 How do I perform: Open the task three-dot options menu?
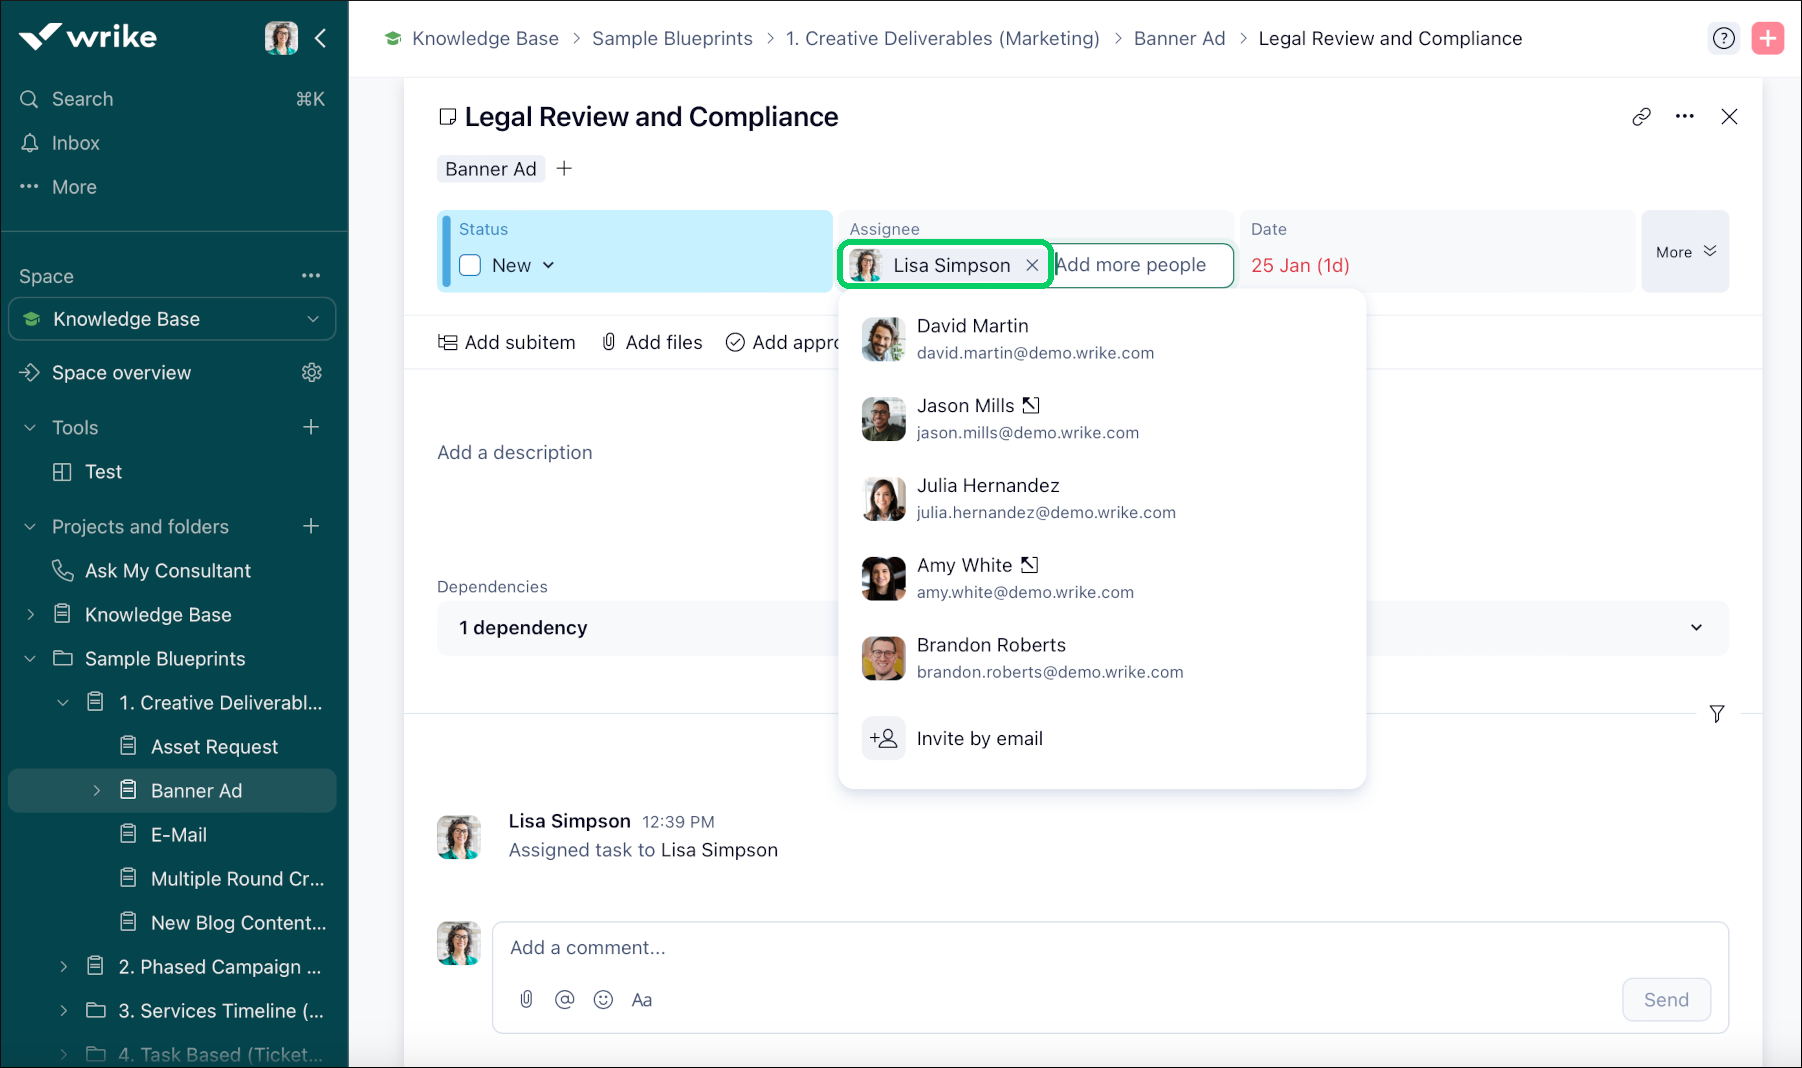1685,116
